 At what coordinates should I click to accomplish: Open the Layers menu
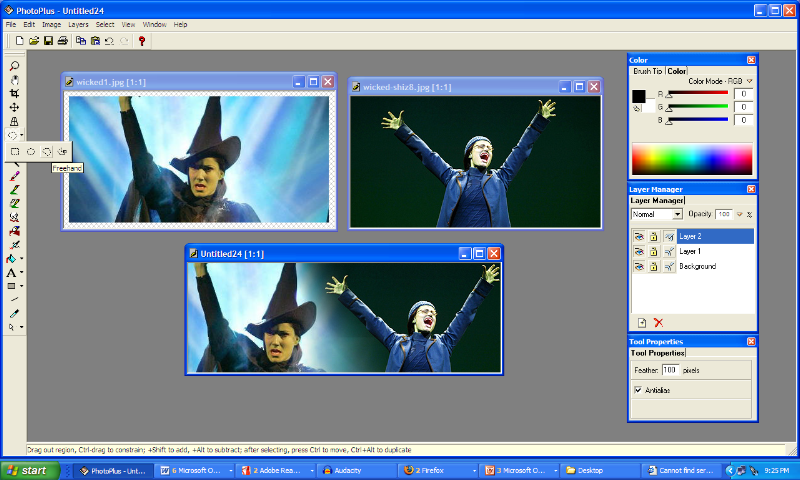point(78,24)
